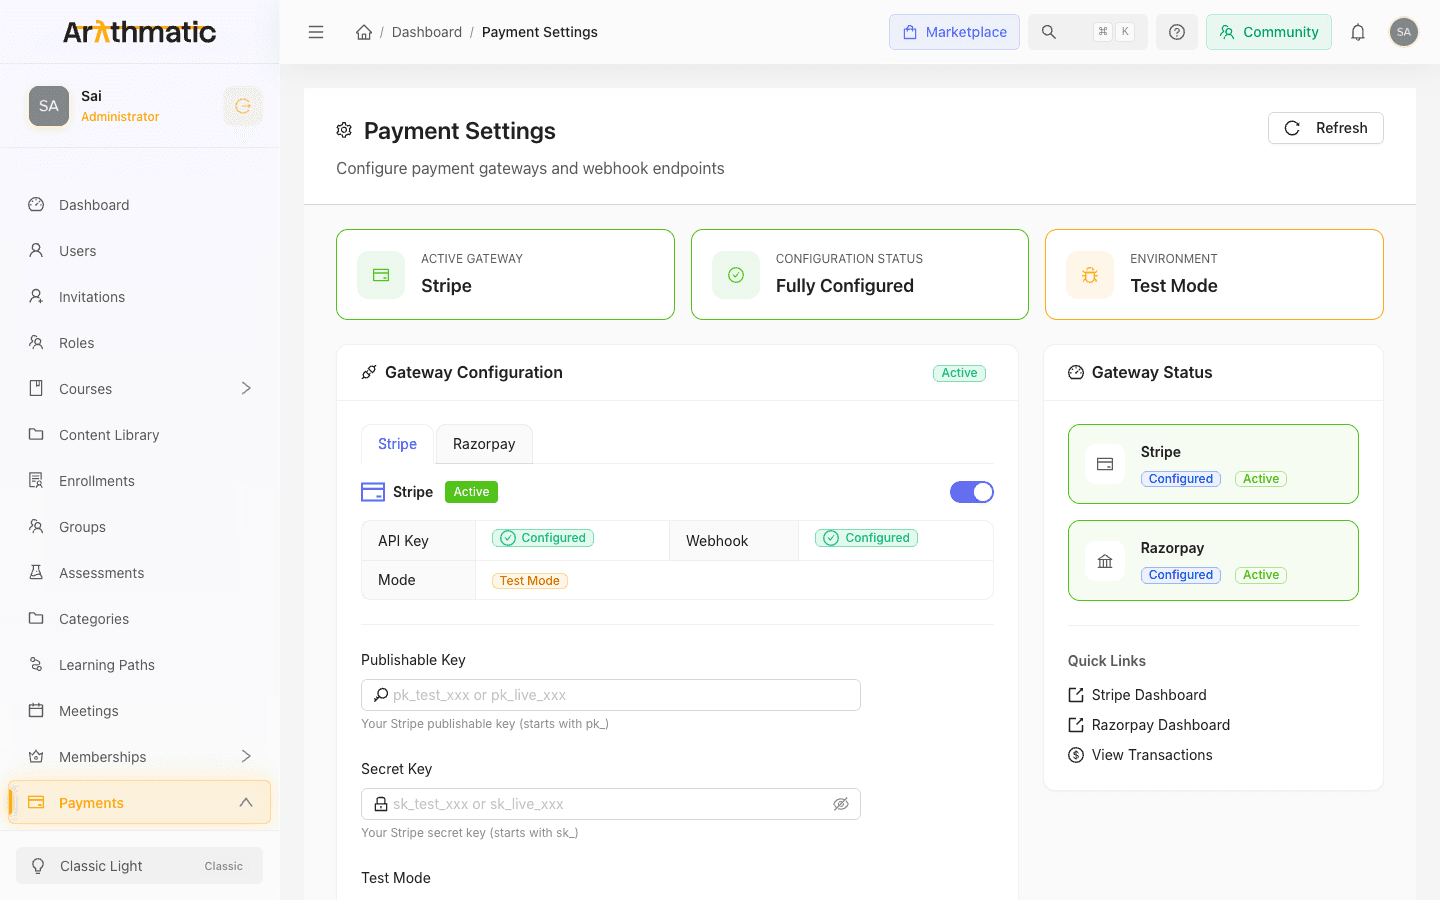Toggle the Stripe gateway switch off
The width and height of the screenshot is (1440, 900).
click(x=972, y=492)
